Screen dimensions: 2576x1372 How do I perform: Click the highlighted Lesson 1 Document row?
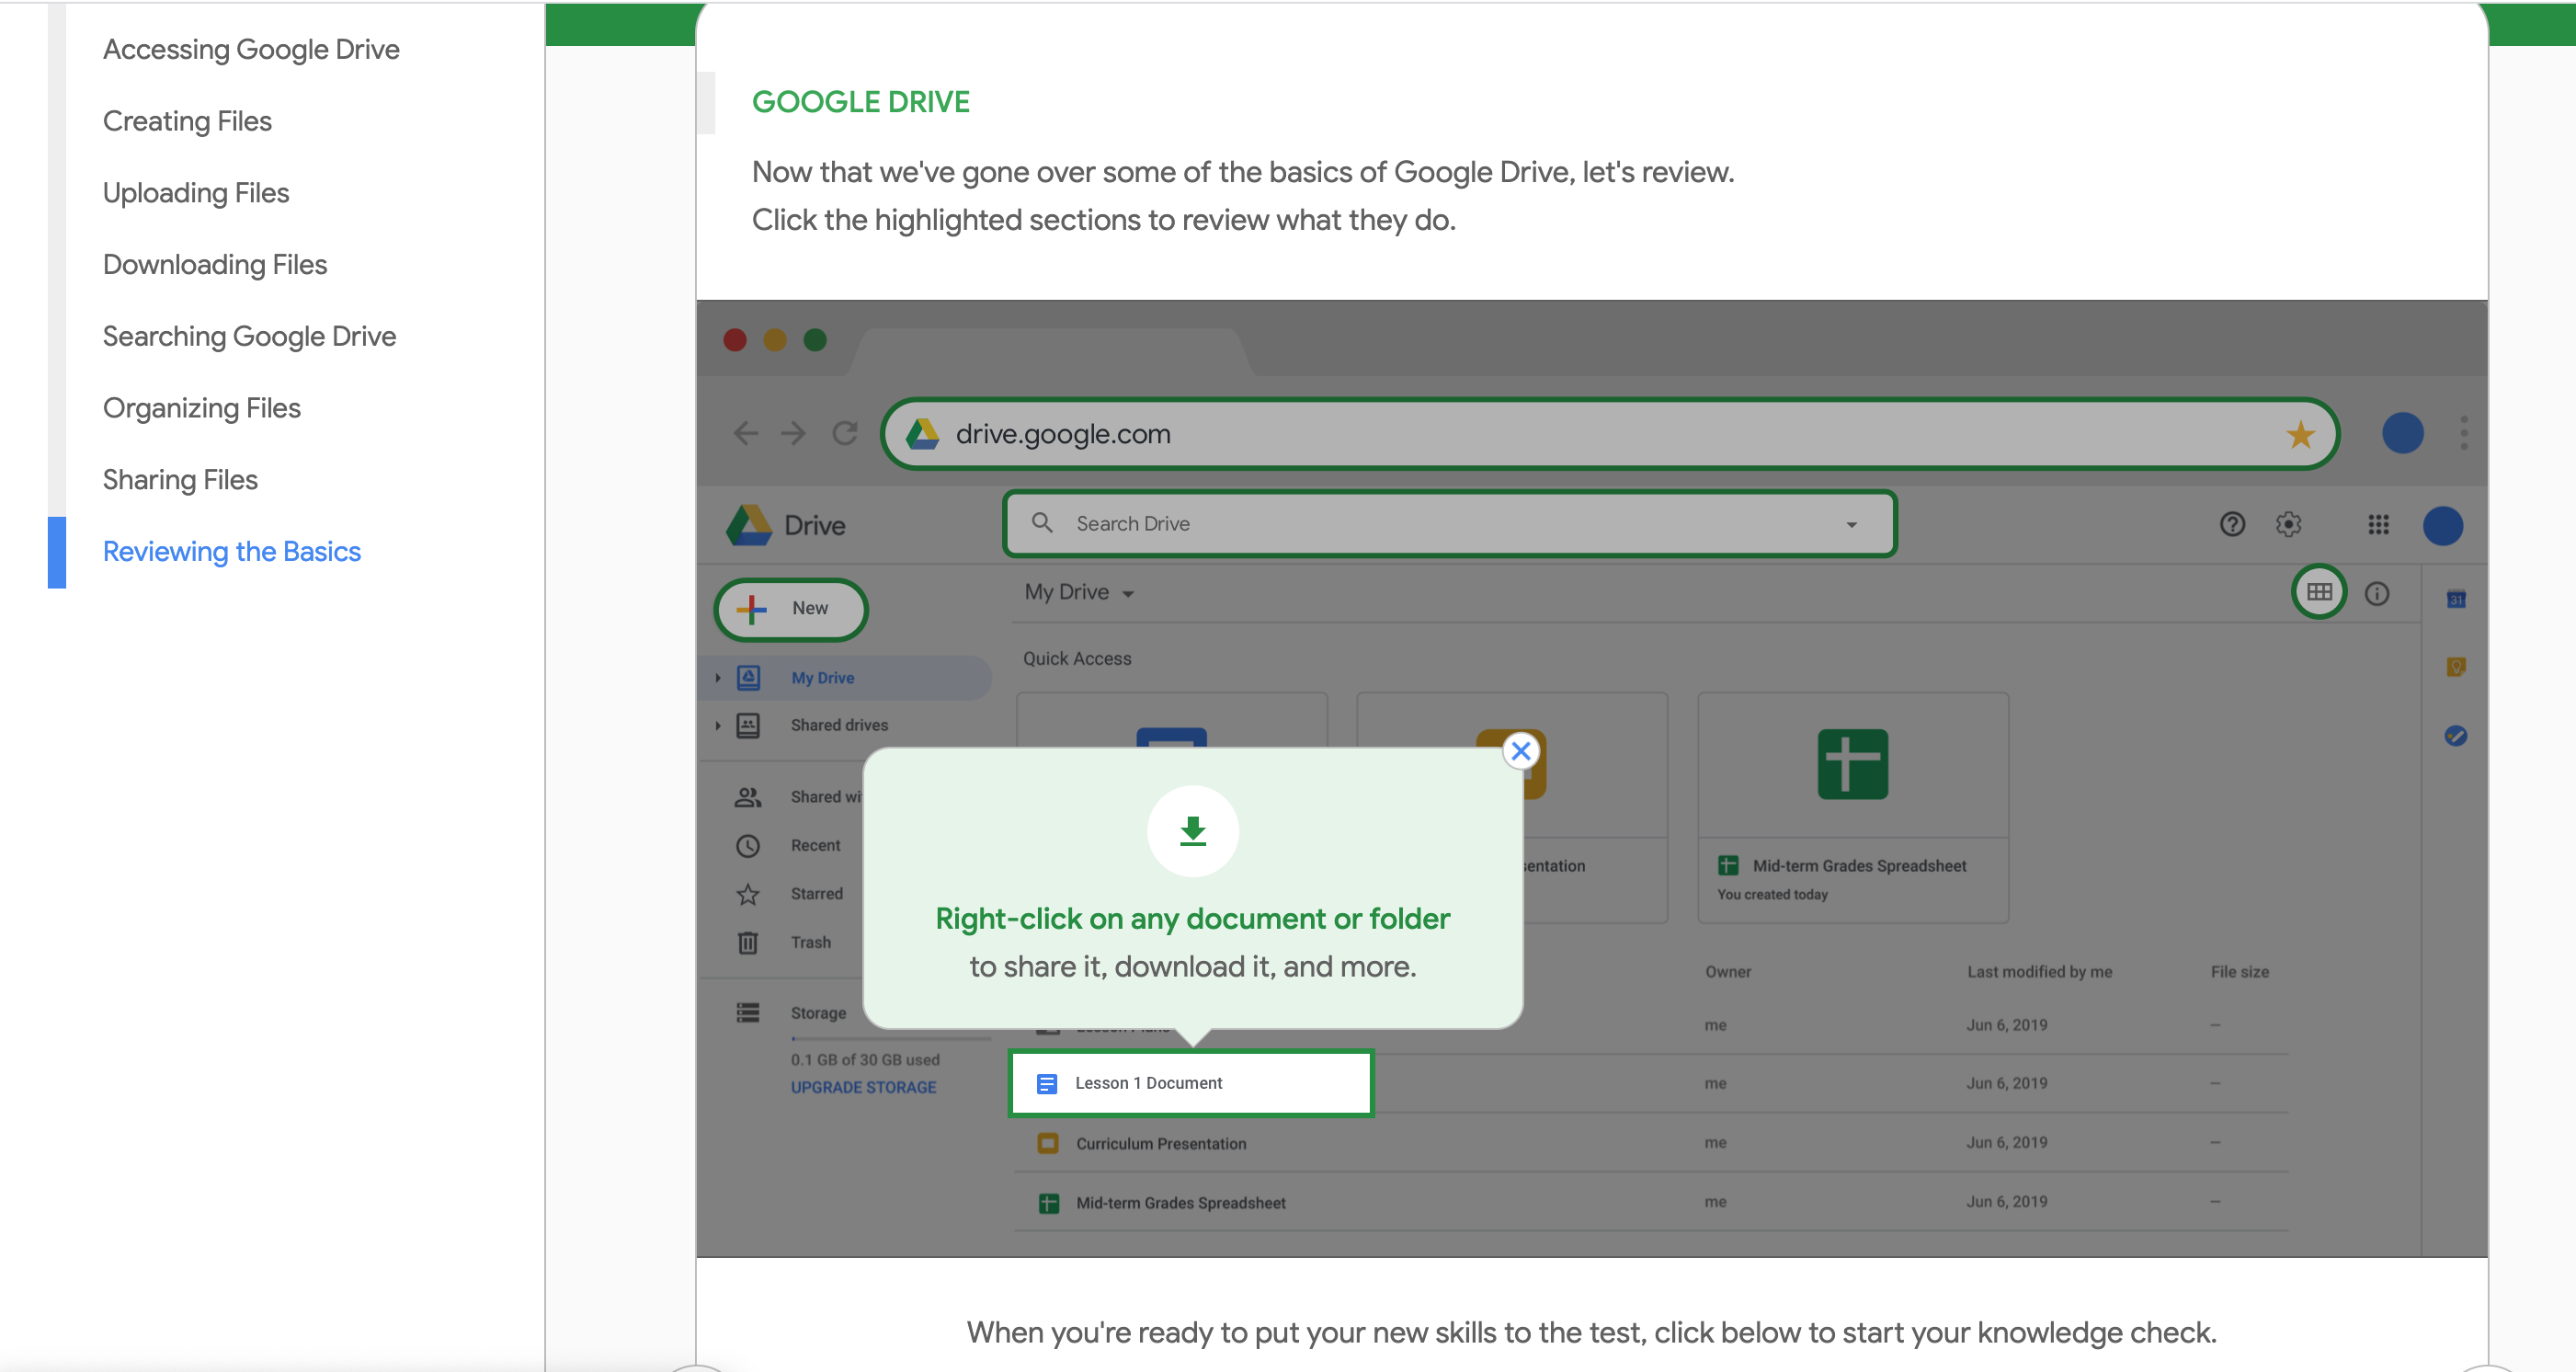1190,1083
